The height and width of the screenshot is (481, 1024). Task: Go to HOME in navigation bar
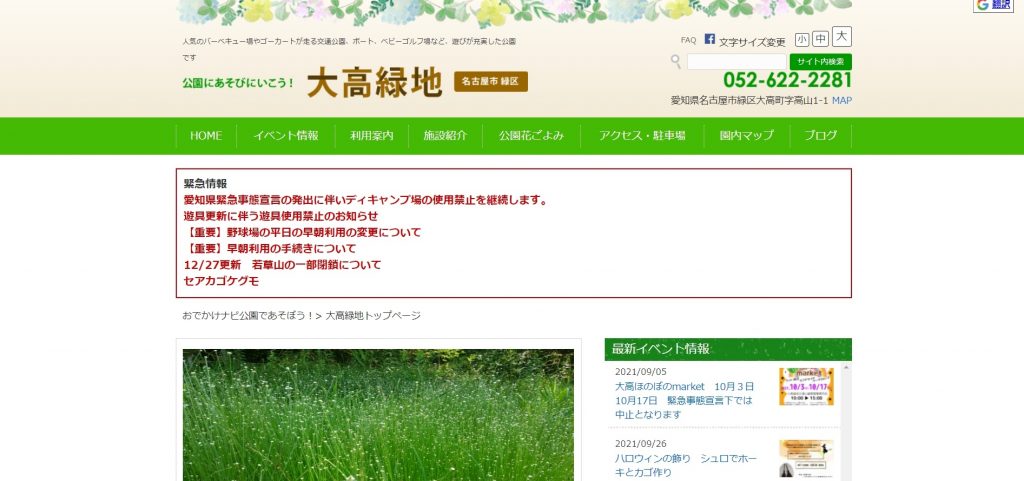206,136
